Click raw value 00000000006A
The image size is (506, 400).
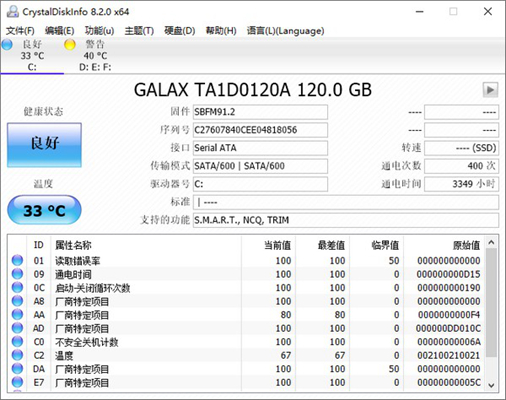[449, 342]
